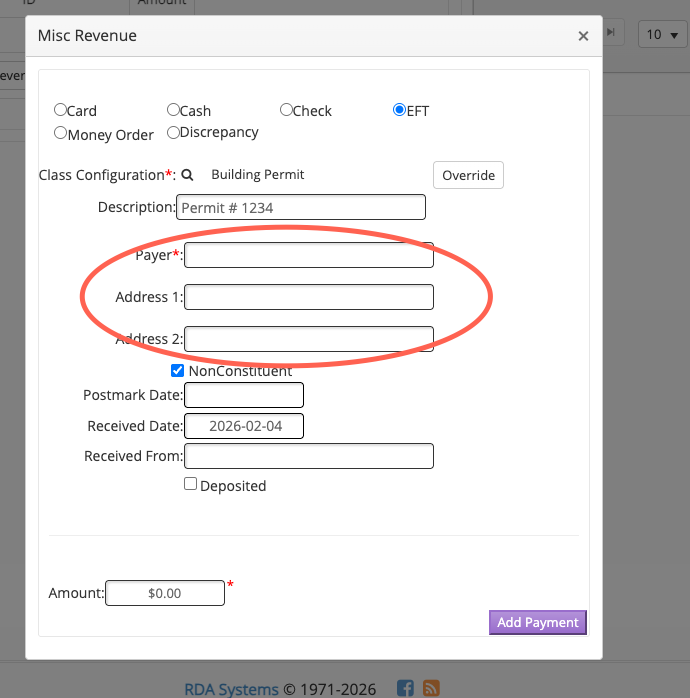Click the Amount field showing $0.00
This screenshot has height=698, width=690.
point(165,593)
